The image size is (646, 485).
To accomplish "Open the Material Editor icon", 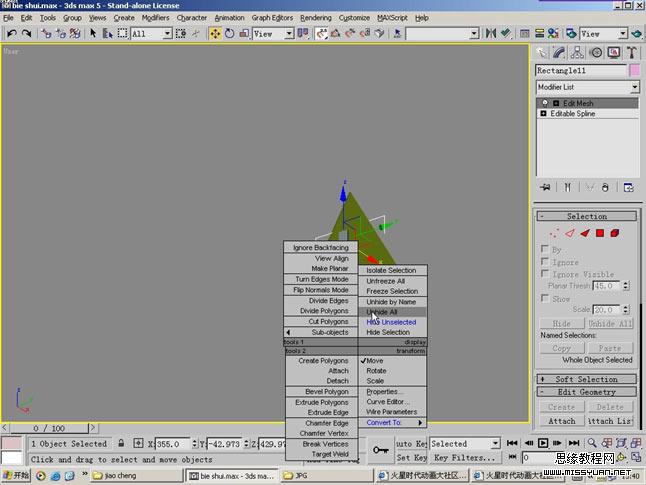I will coord(553,33).
